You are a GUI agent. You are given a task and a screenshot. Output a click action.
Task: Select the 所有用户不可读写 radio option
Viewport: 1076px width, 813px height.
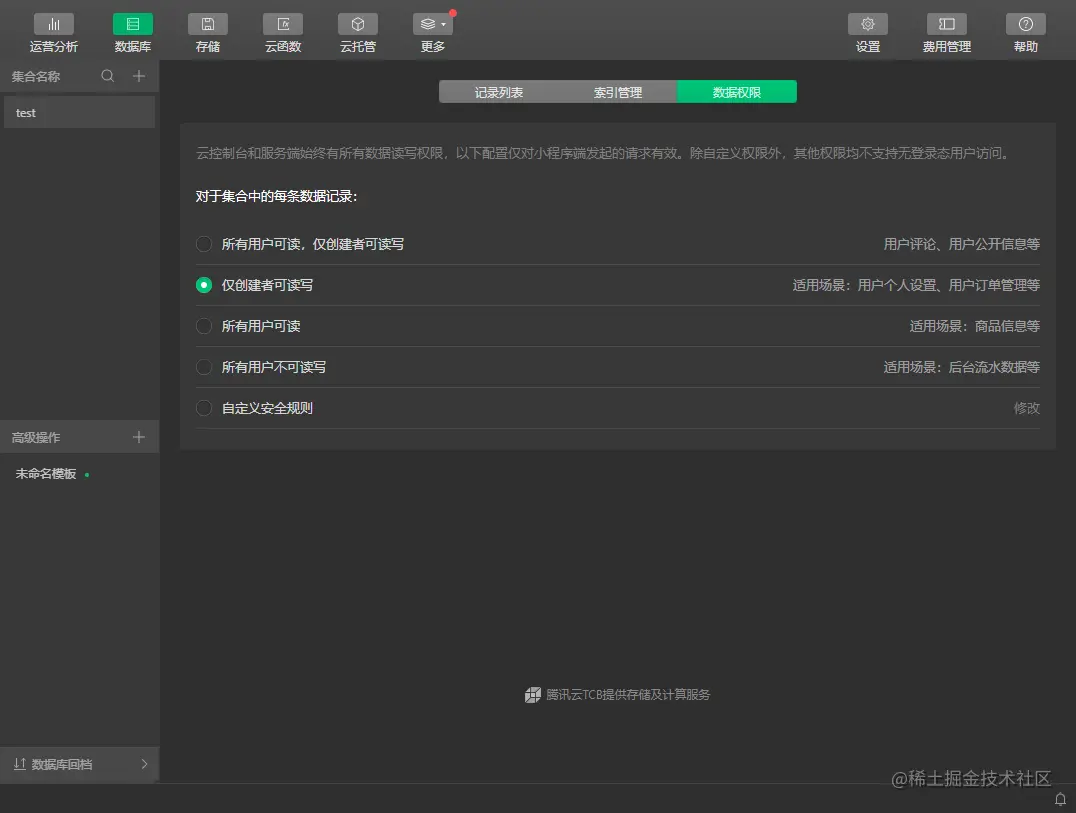pos(204,367)
